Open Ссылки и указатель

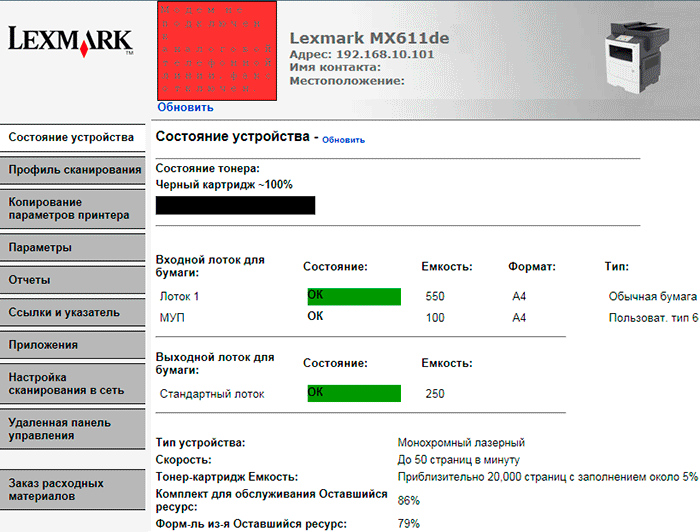coord(72,313)
